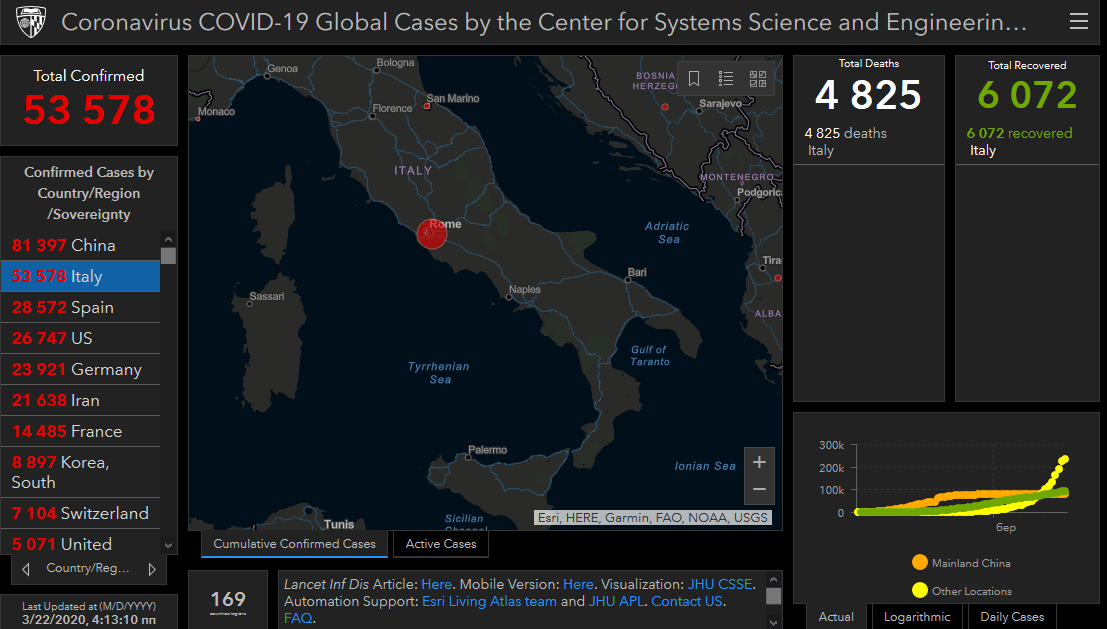Click the Sarajevo label on the map
The image size is (1107, 629).
point(720,103)
